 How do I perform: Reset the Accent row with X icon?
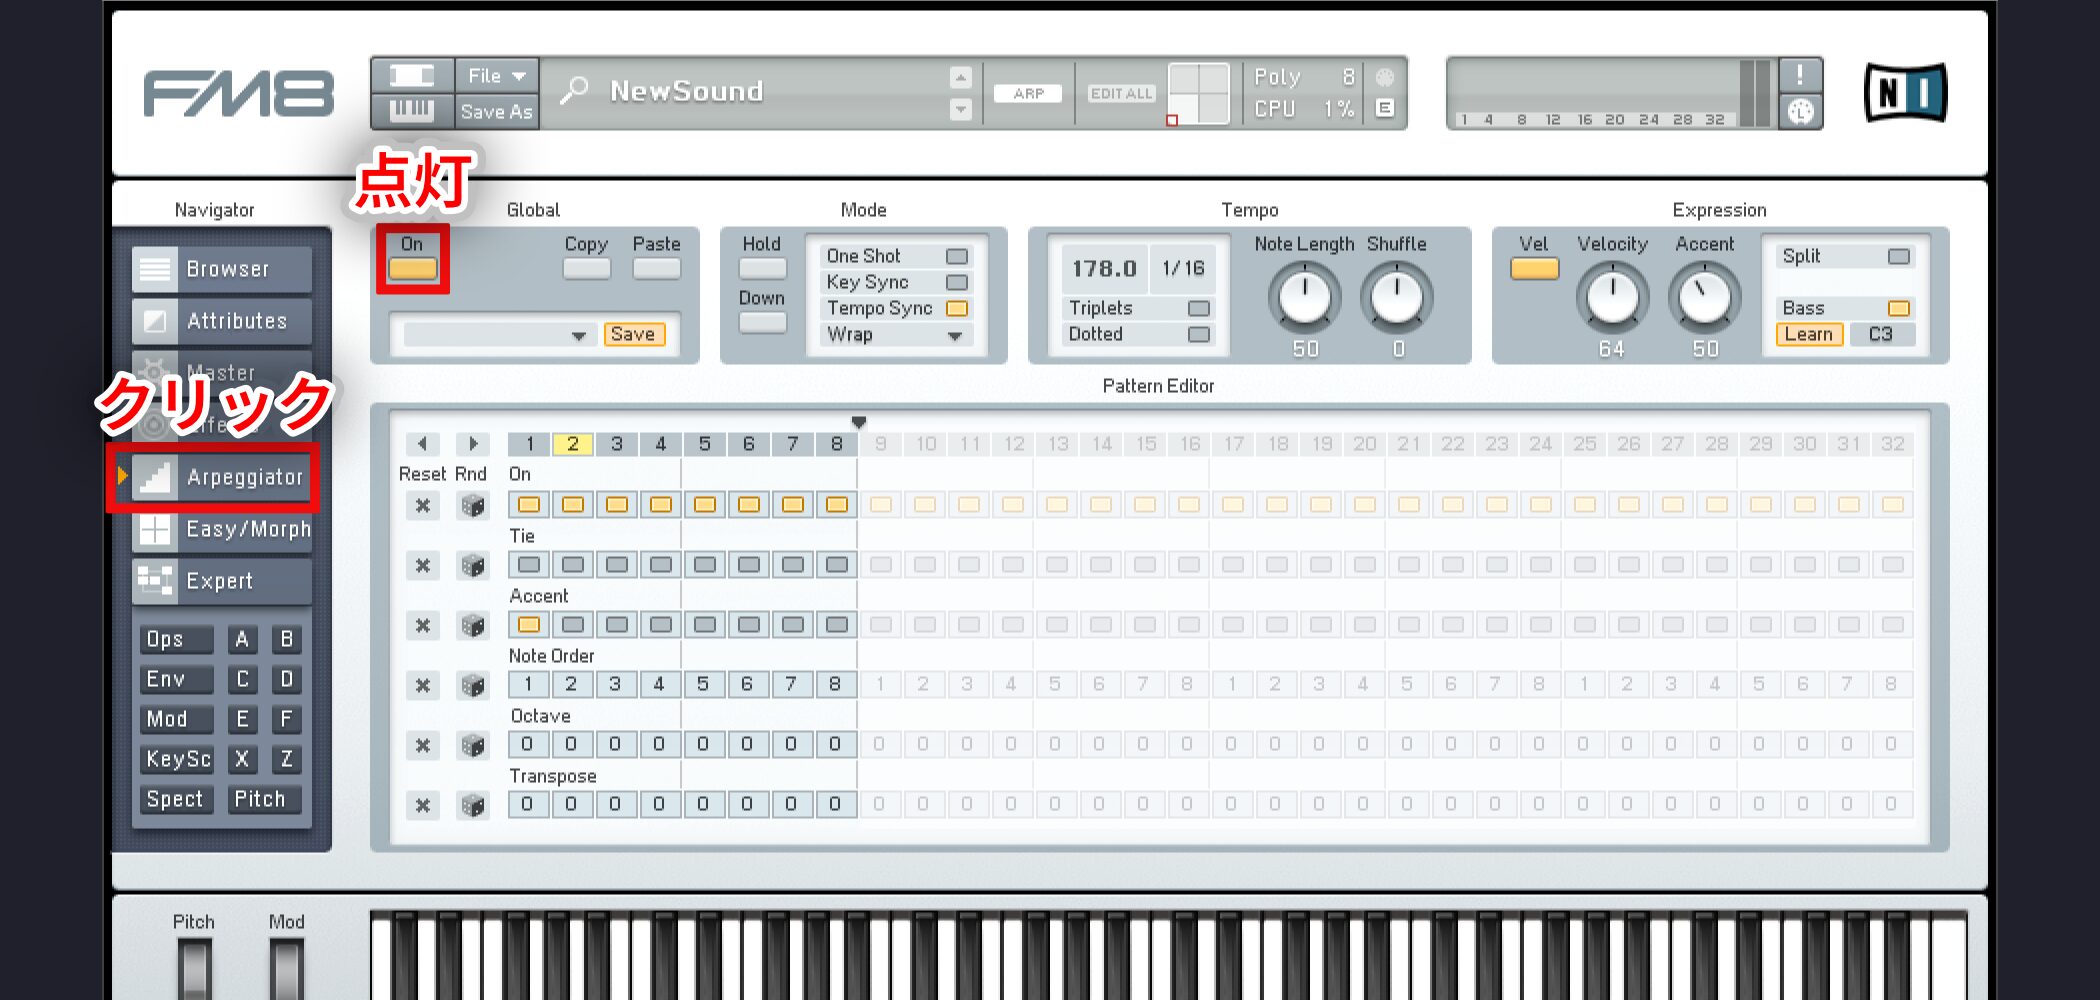tap(423, 625)
